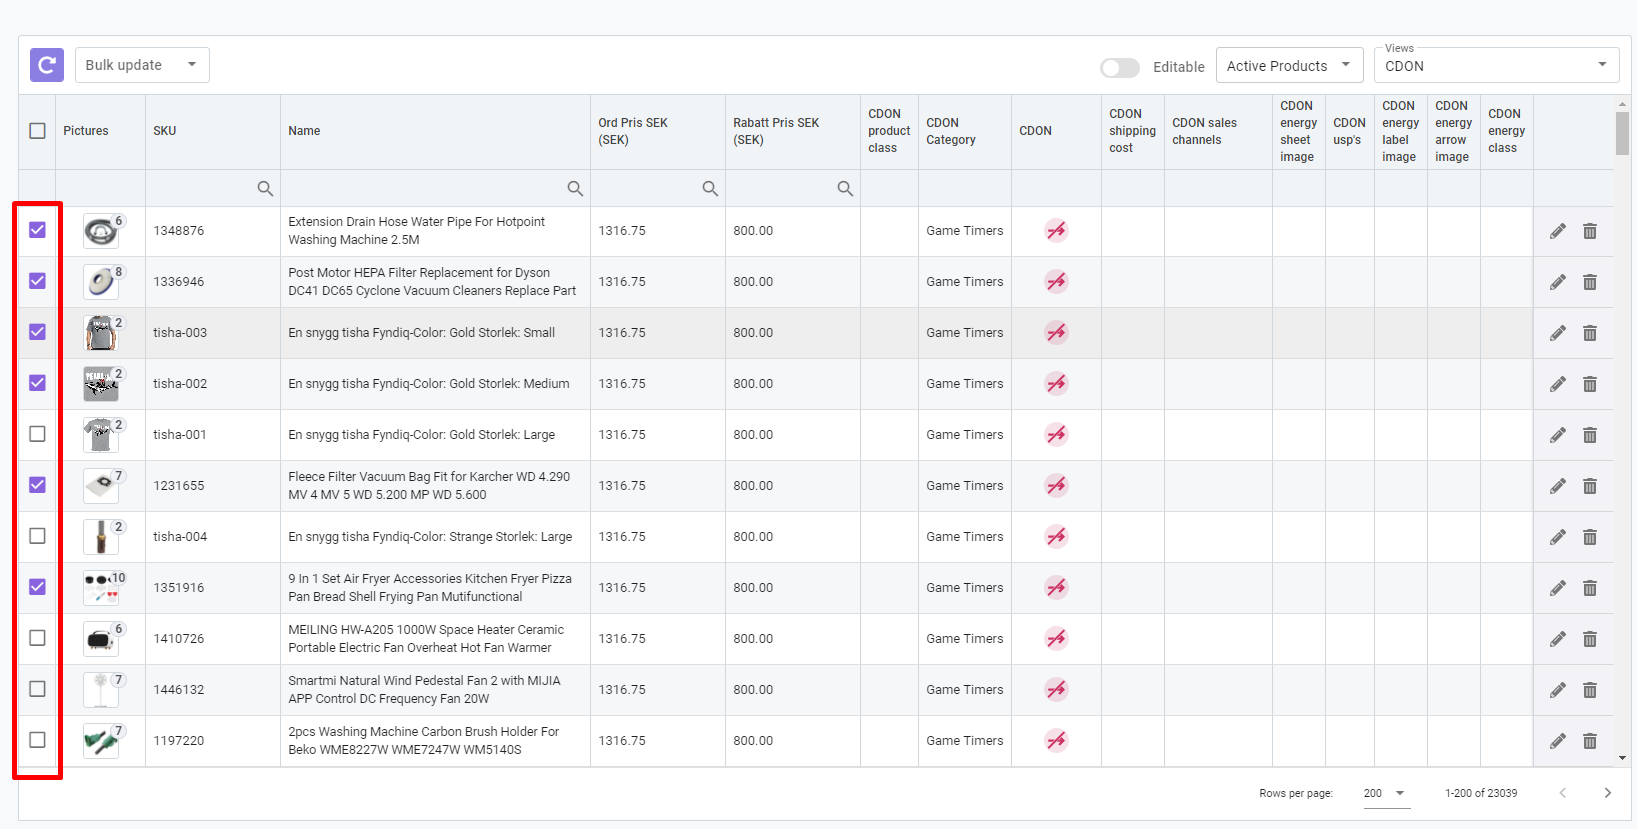Delete the row with SKU 1410726
The image size is (1637, 829).
1590,639
